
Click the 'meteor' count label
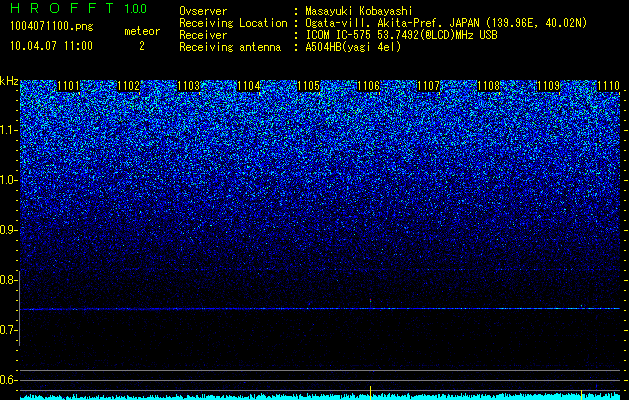[142, 31]
